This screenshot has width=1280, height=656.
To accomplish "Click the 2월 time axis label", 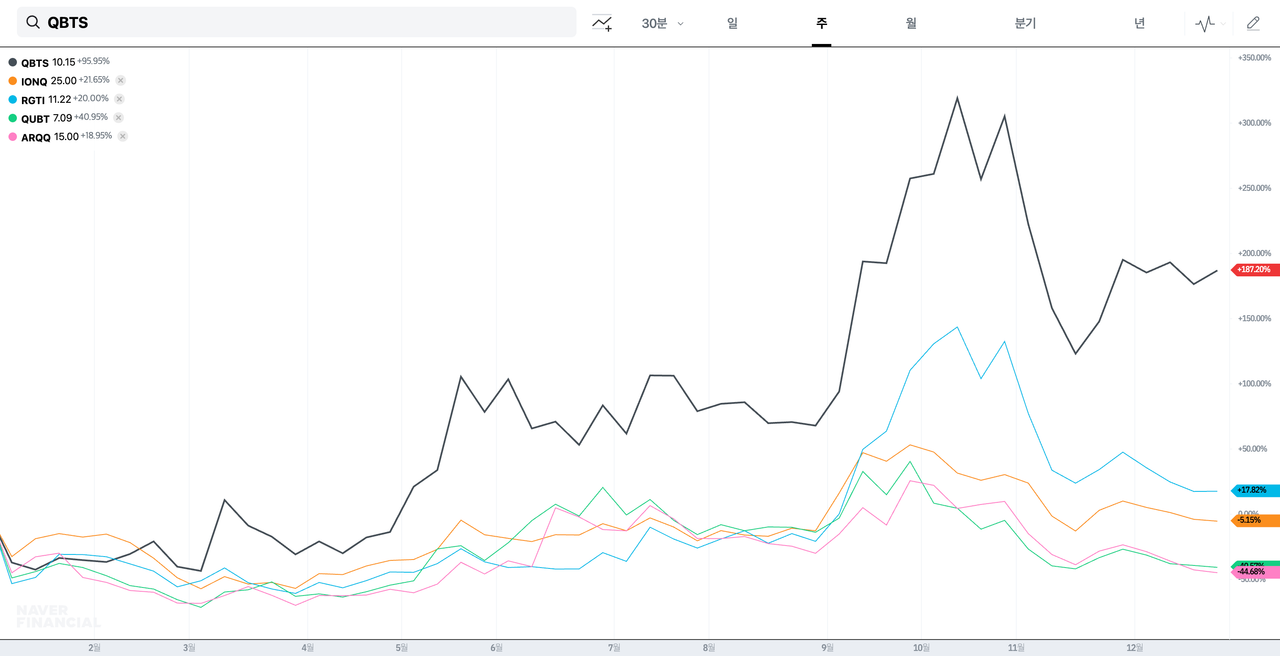I will point(94,647).
